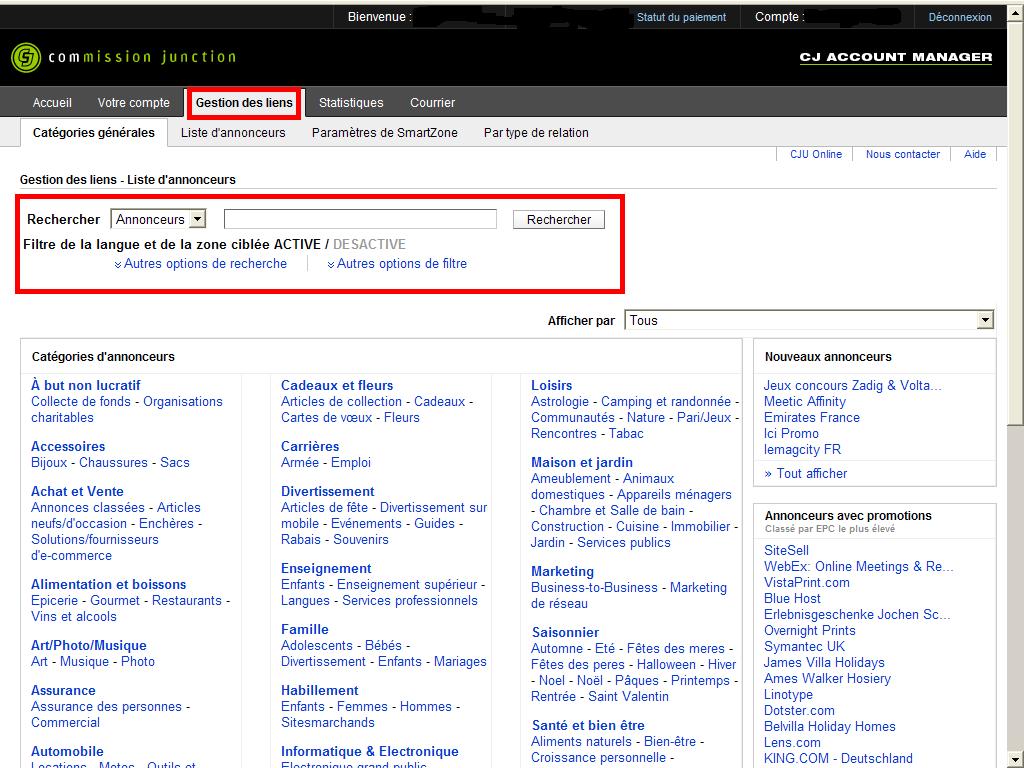Open the Saint Valentin subcategory
The height and width of the screenshot is (768, 1024).
tap(628, 696)
